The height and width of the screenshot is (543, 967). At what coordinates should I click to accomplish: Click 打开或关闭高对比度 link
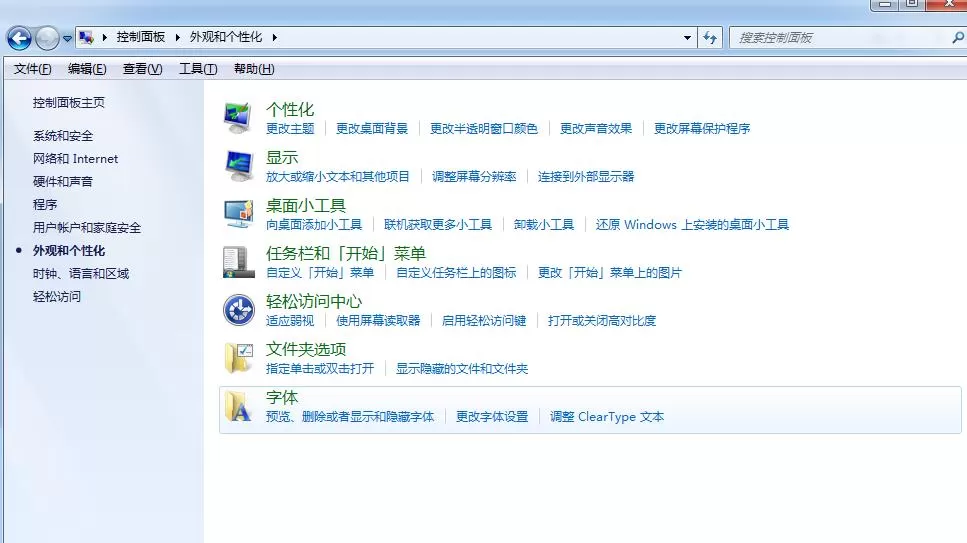click(602, 321)
